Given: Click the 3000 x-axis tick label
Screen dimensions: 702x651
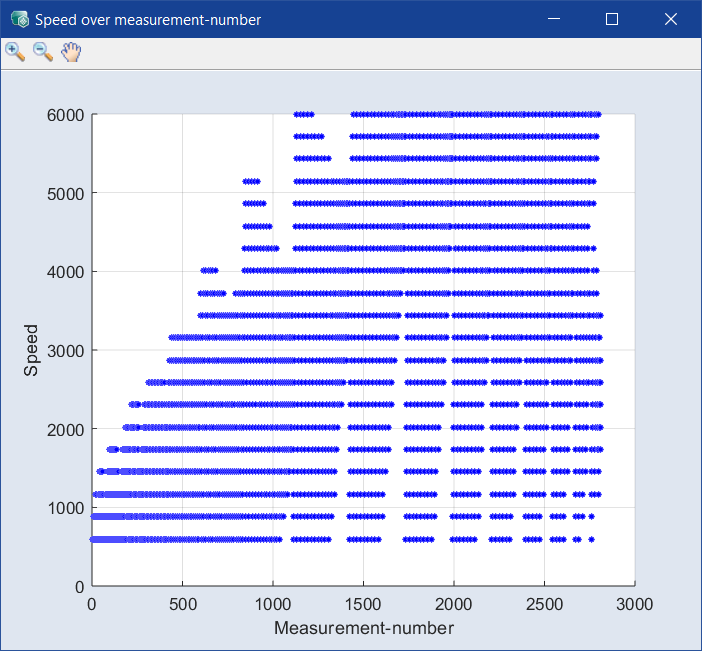Looking at the screenshot, I should (x=634, y=604).
